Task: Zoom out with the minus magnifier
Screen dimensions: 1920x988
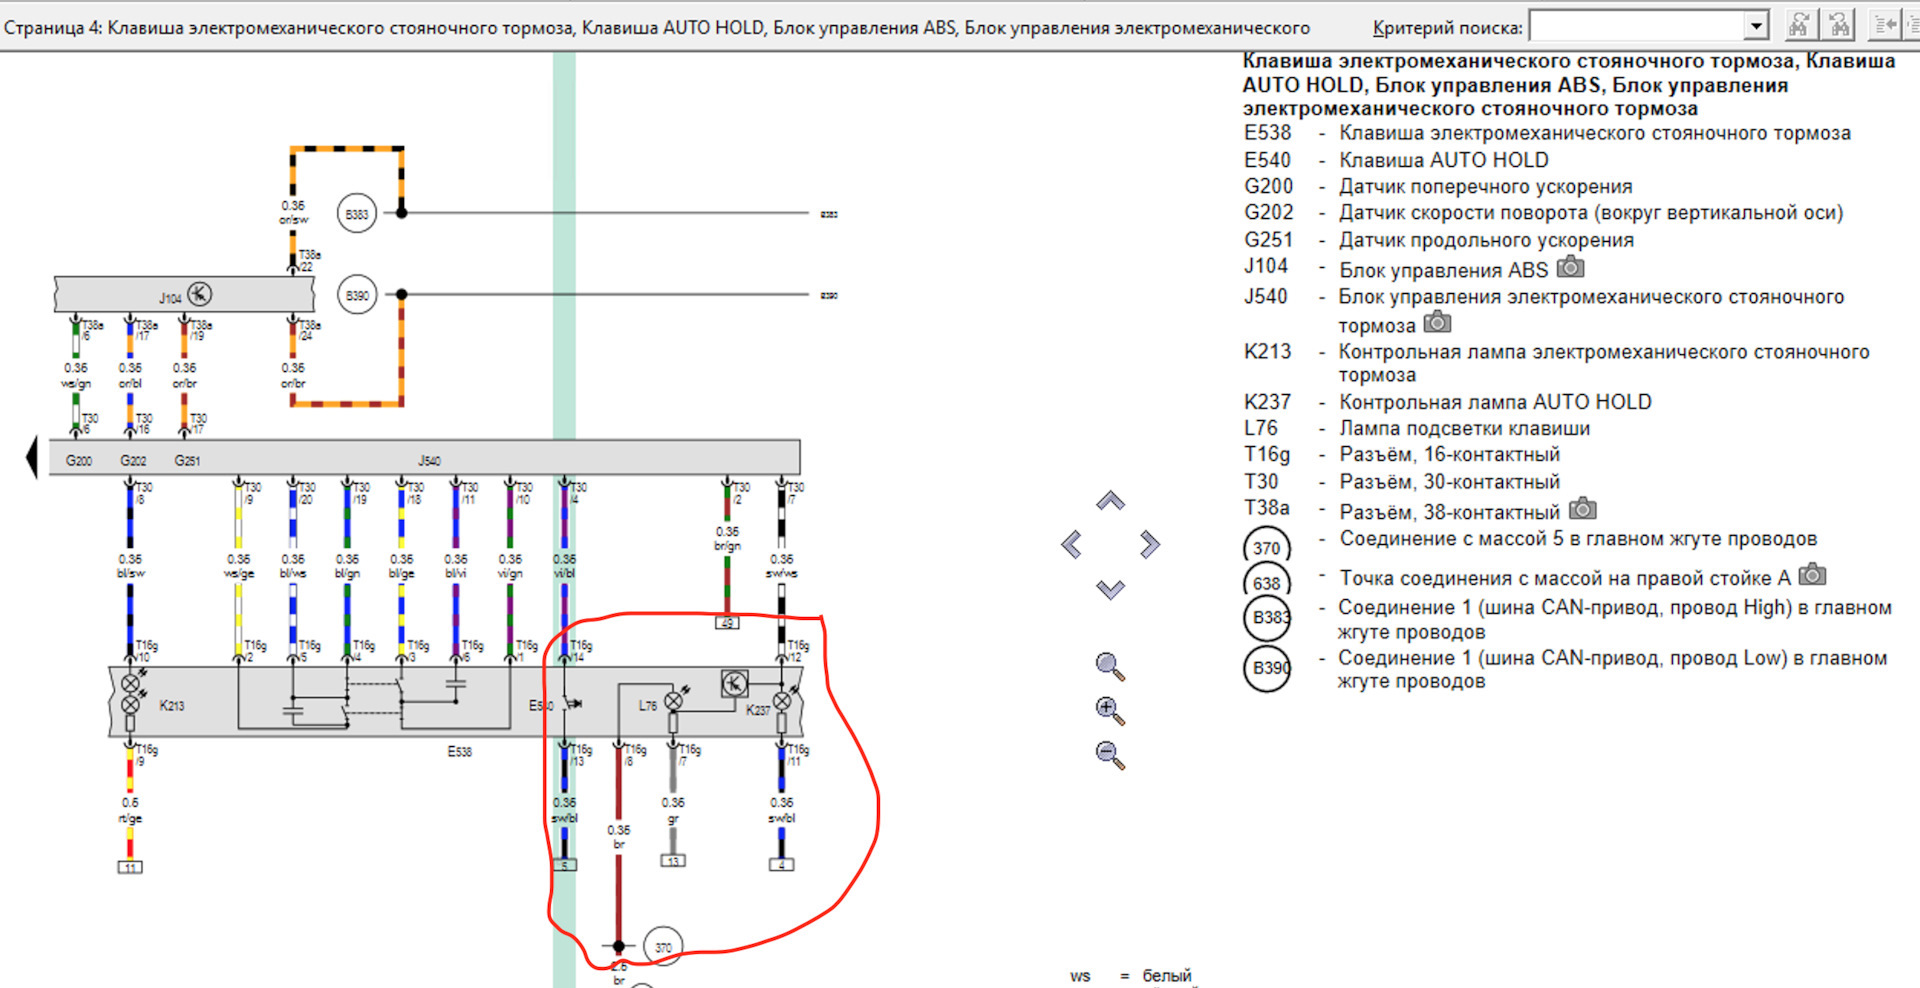Action: (x=1110, y=755)
